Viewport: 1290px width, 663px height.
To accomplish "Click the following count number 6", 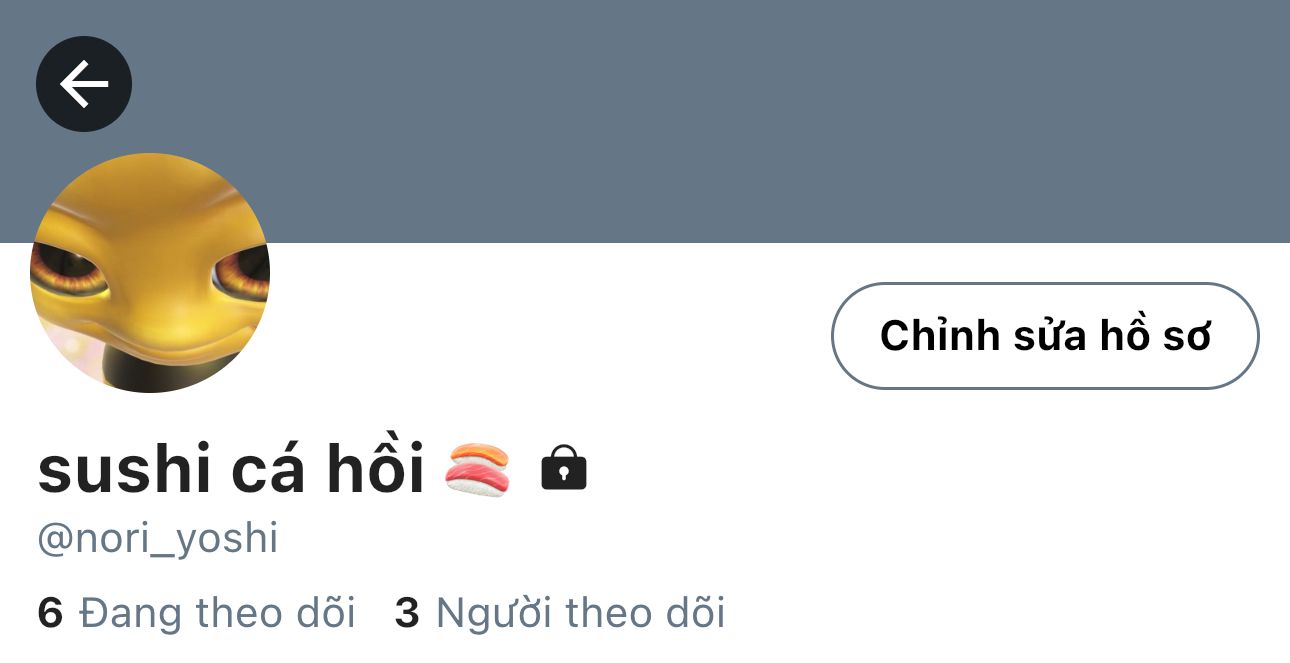I will (x=50, y=613).
